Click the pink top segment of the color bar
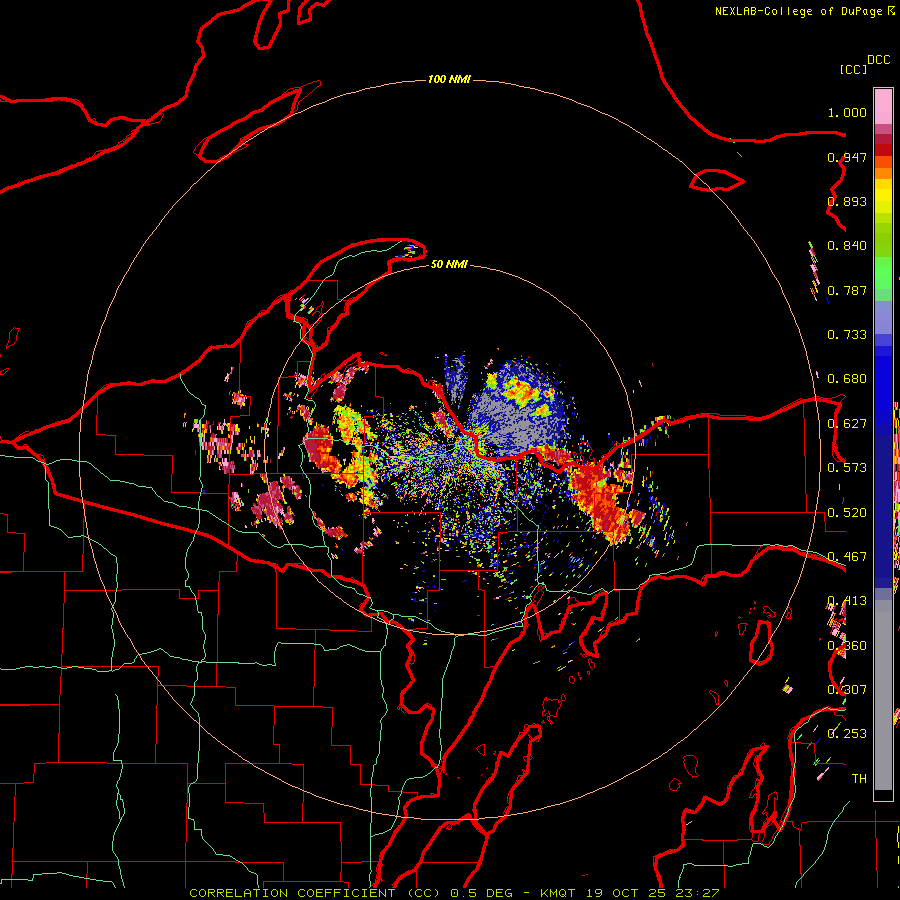The width and height of the screenshot is (900, 900). pos(883,106)
